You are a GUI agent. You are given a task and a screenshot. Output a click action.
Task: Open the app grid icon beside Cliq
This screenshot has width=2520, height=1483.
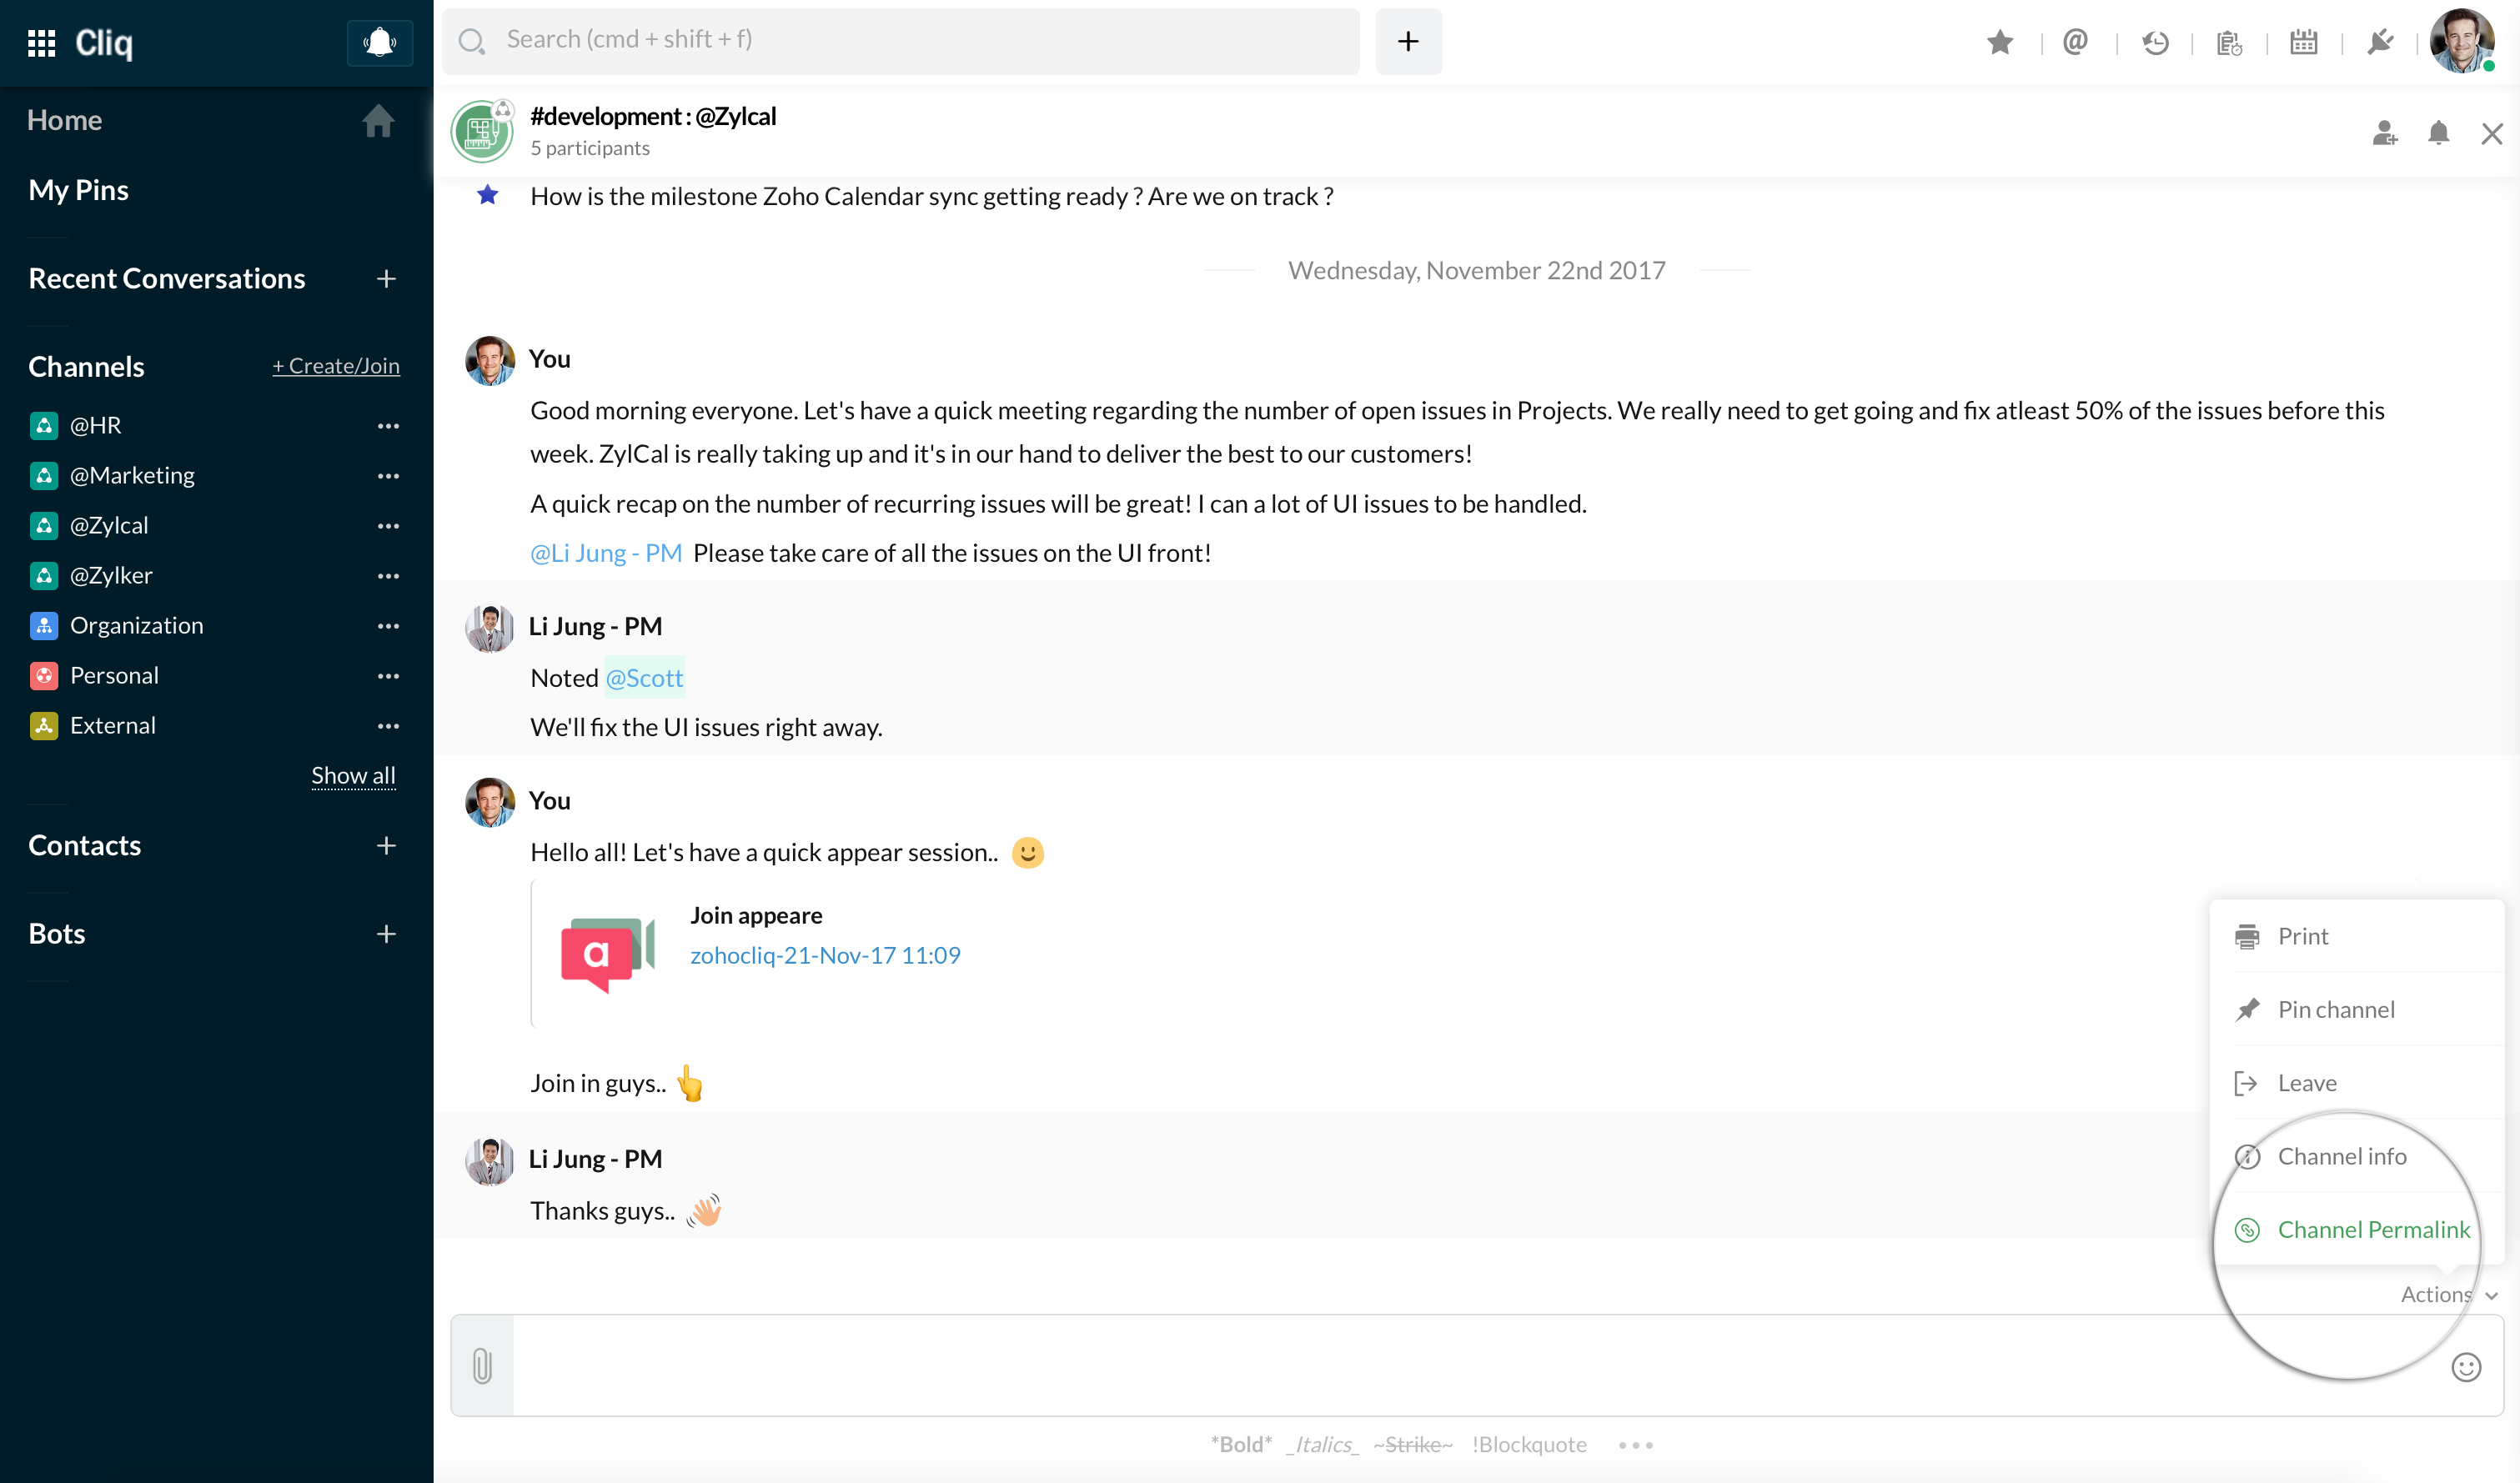click(x=41, y=42)
